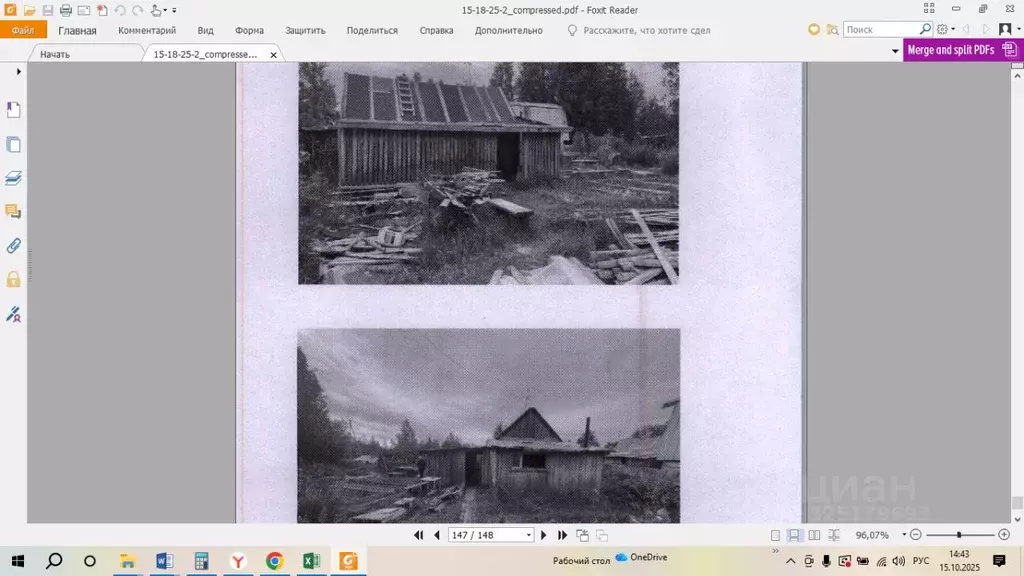Switch to continuous page view

pyautogui.click(x=794, y=535)
